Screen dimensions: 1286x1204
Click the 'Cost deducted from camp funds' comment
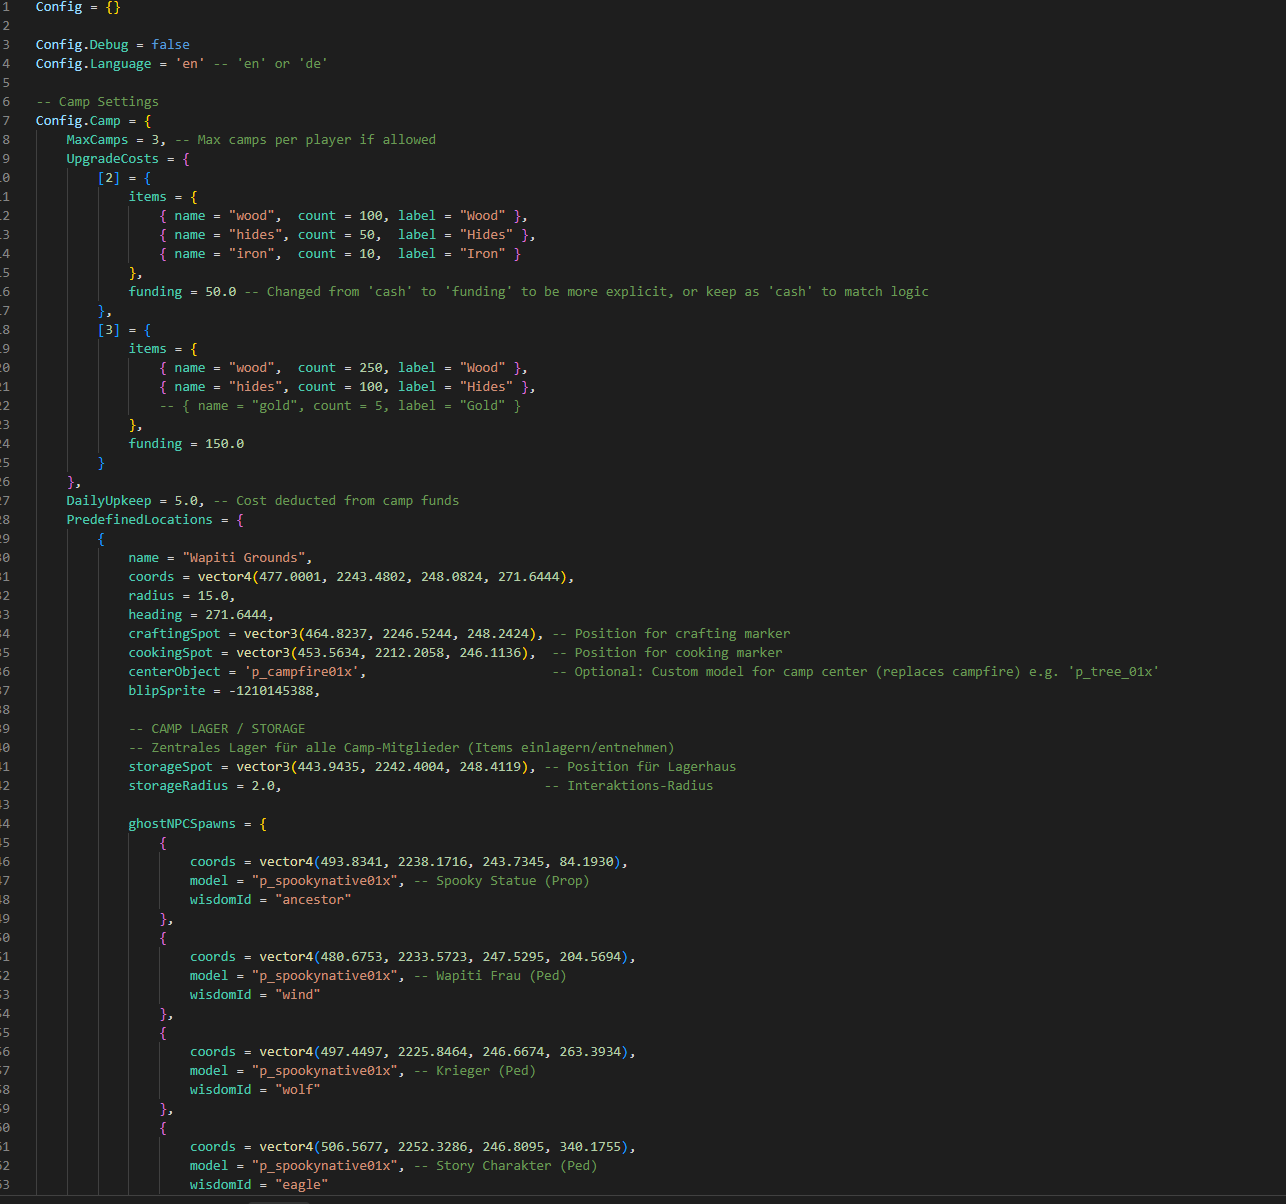336,501
